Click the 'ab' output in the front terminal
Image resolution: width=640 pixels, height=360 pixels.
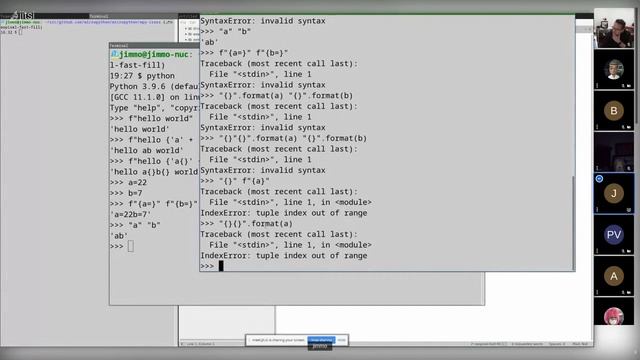coord(209,42)
